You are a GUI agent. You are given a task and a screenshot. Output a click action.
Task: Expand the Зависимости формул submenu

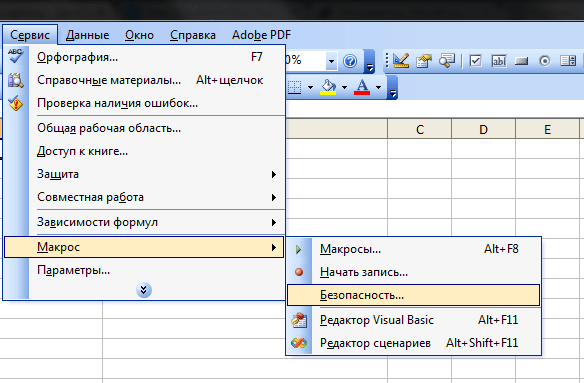coord(144,222)
